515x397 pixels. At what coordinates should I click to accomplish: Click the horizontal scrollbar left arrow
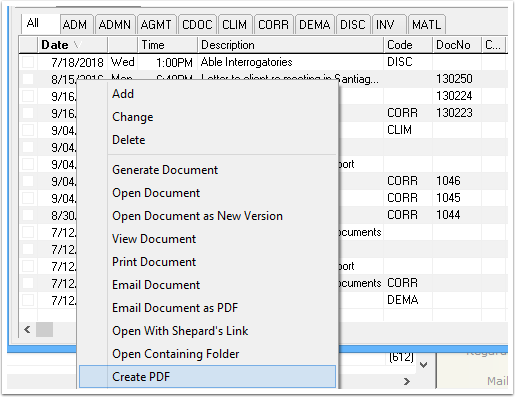[x=27, y=330]
